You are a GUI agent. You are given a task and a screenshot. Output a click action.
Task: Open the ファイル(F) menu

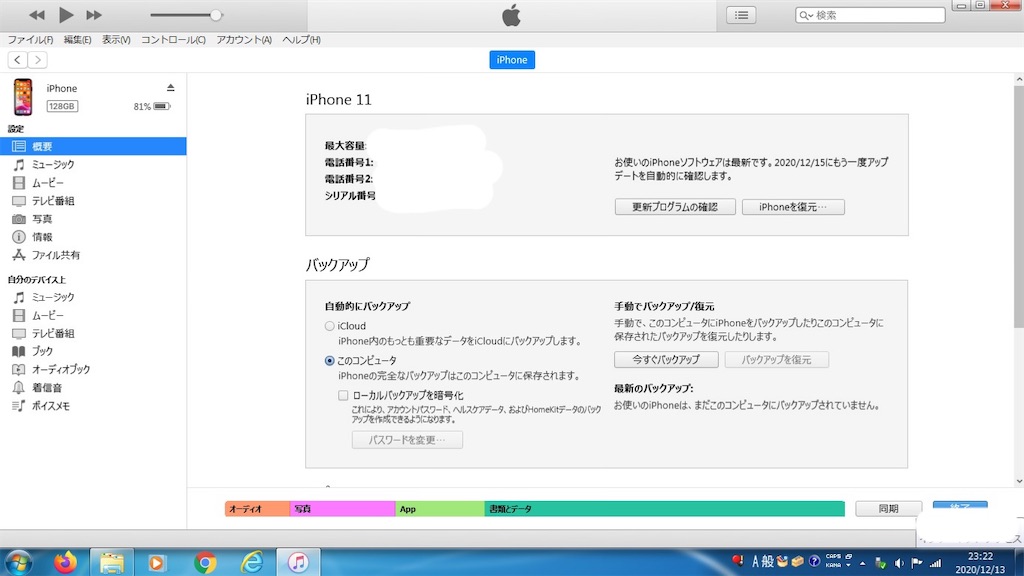click(30, 40)
